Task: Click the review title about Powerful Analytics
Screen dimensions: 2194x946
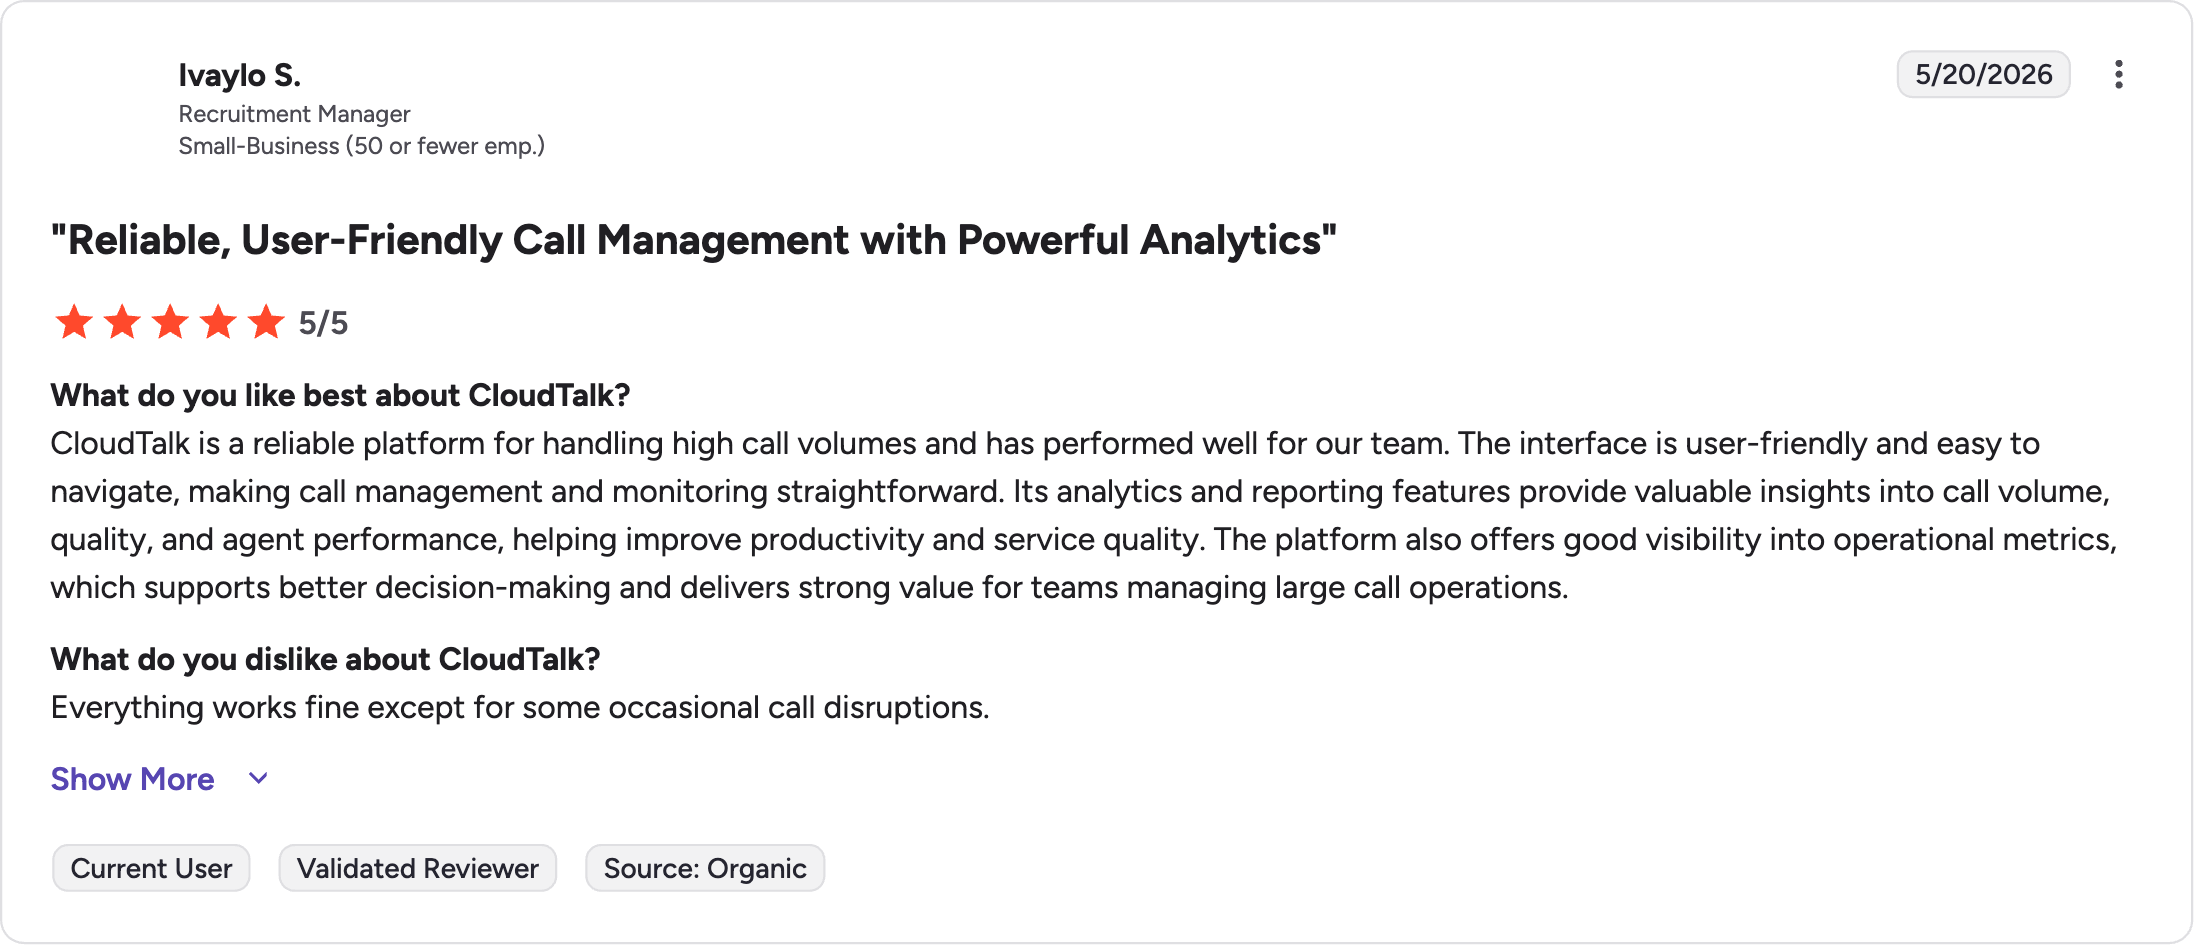Action: pyautogui.click(x=694, y=240)
